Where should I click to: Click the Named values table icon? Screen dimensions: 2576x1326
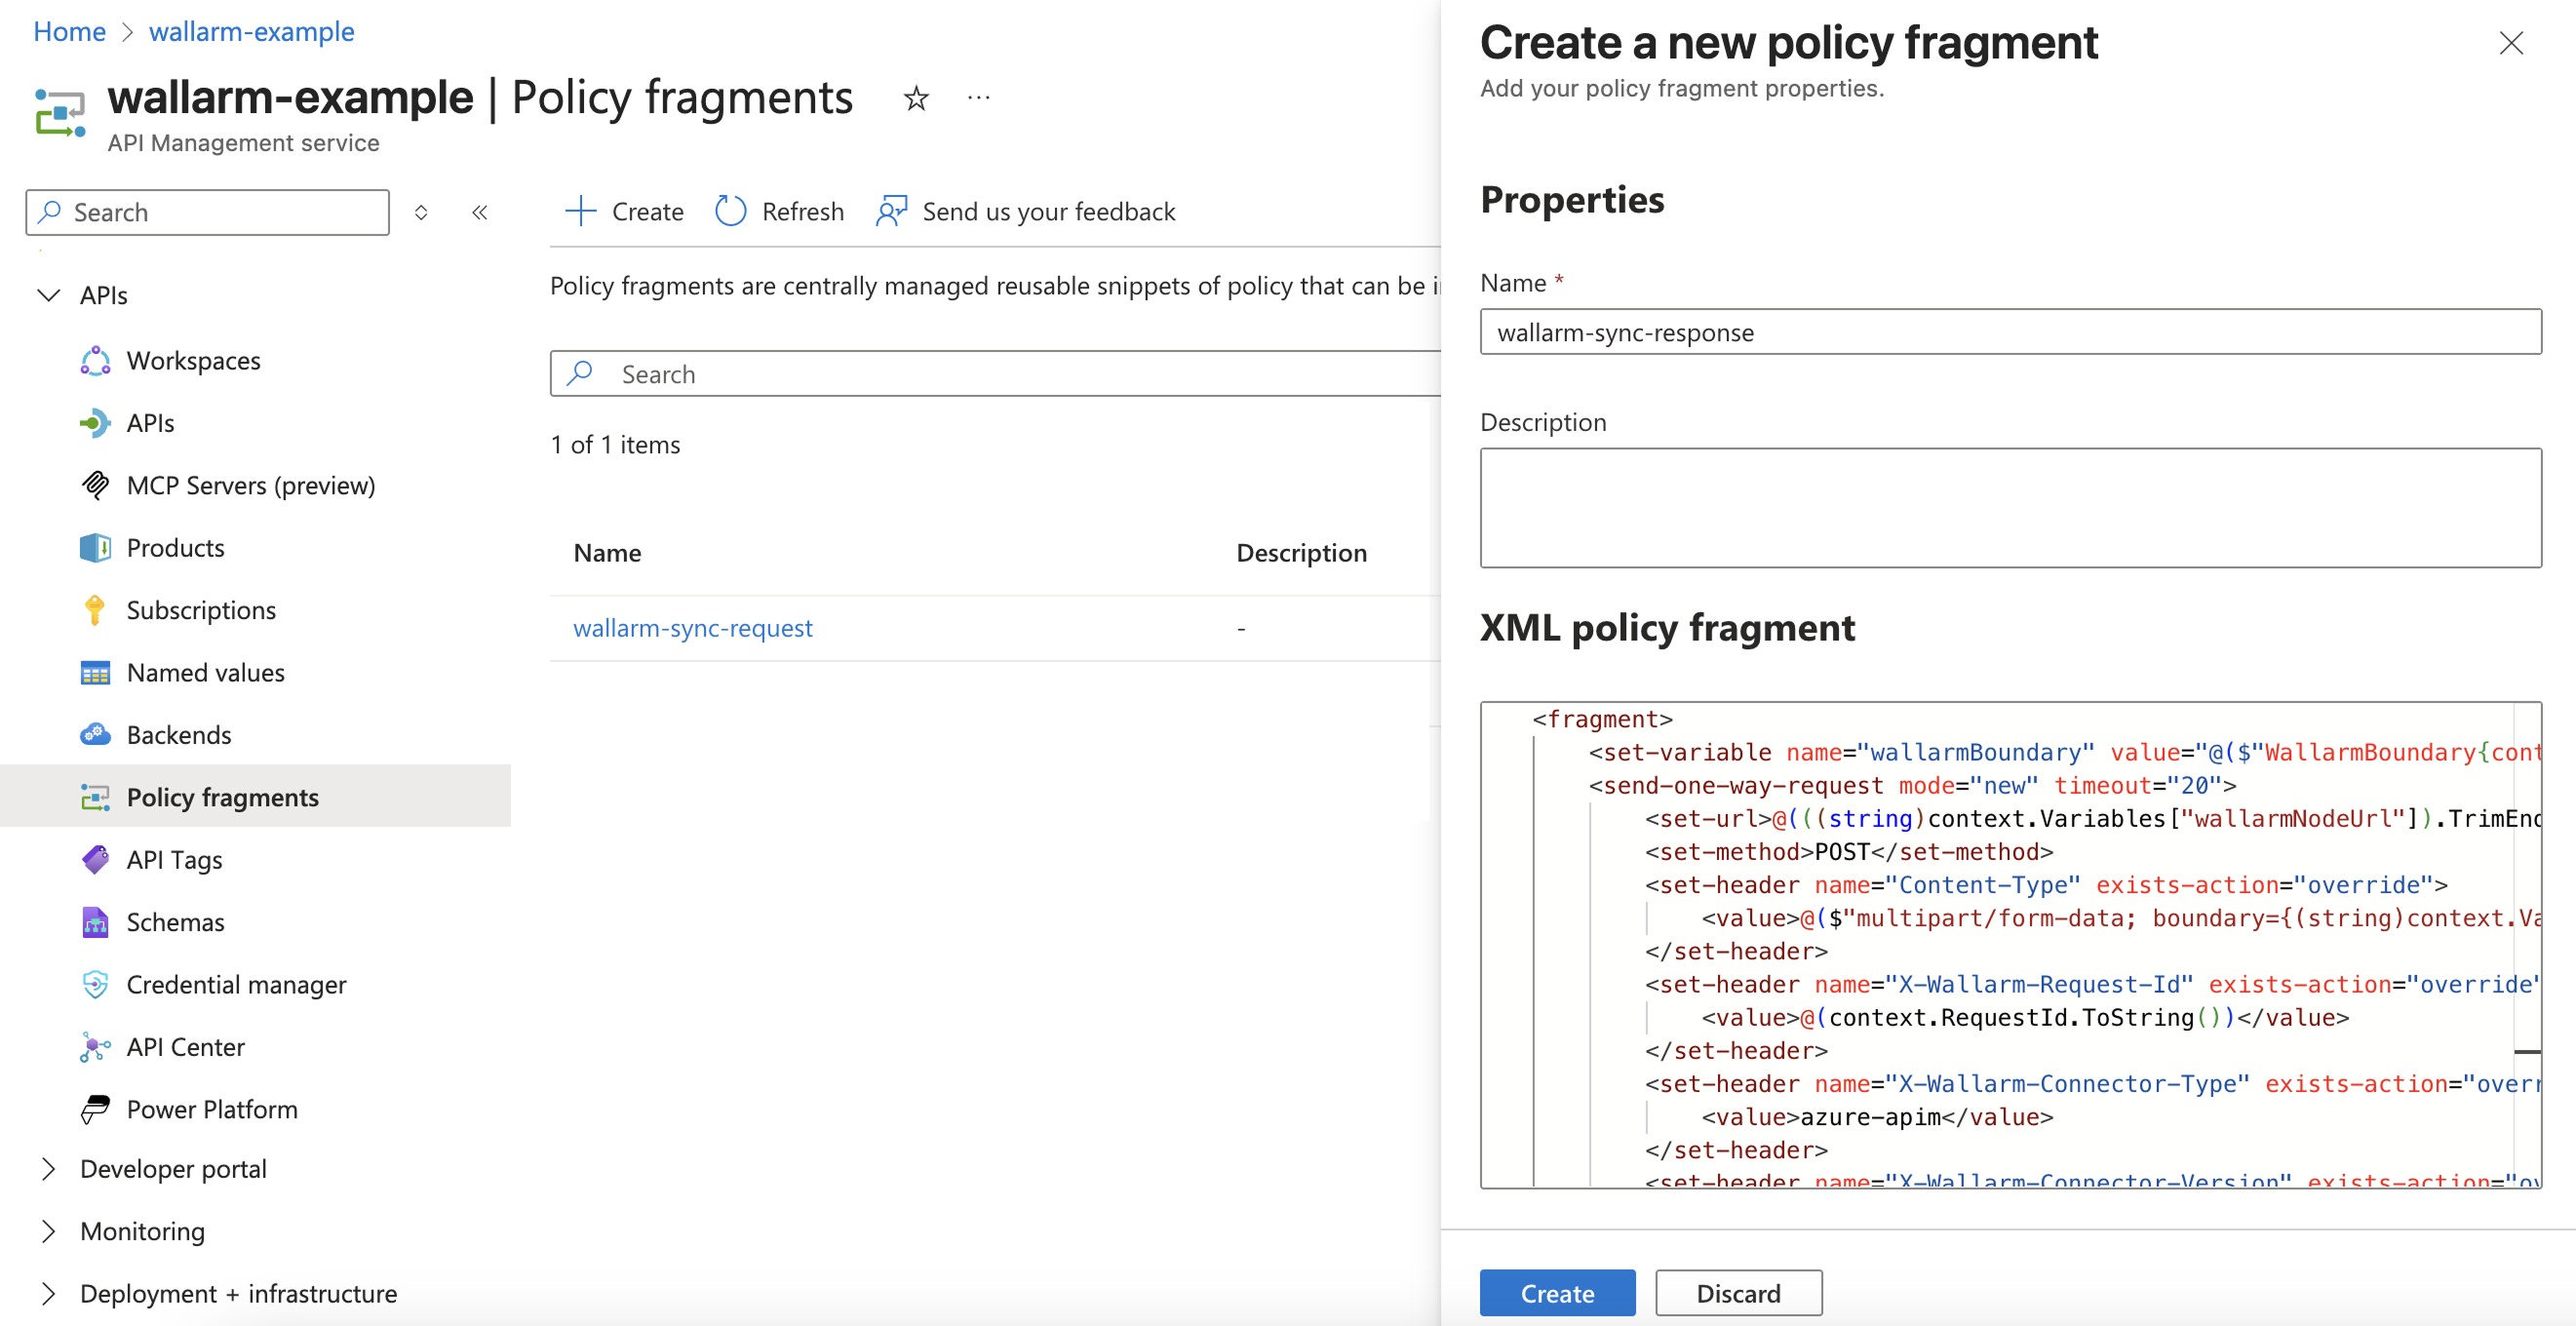pyautogui.click(x=95, y=673)
